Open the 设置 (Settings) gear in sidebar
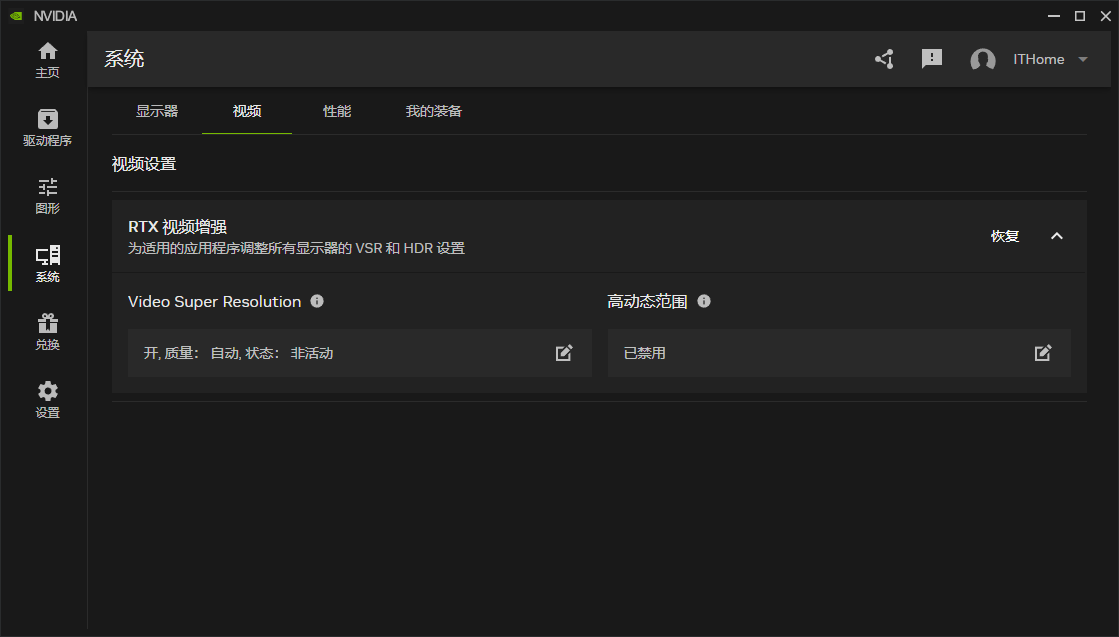Image resolution: width=1119 pixels, height=637 pixels. [x=47, y=399]
